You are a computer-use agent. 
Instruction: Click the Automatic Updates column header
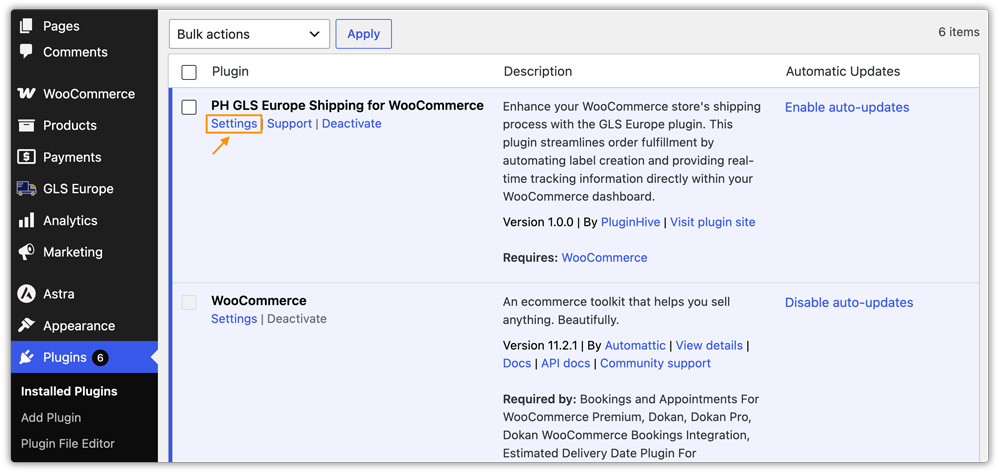(842, 71)
